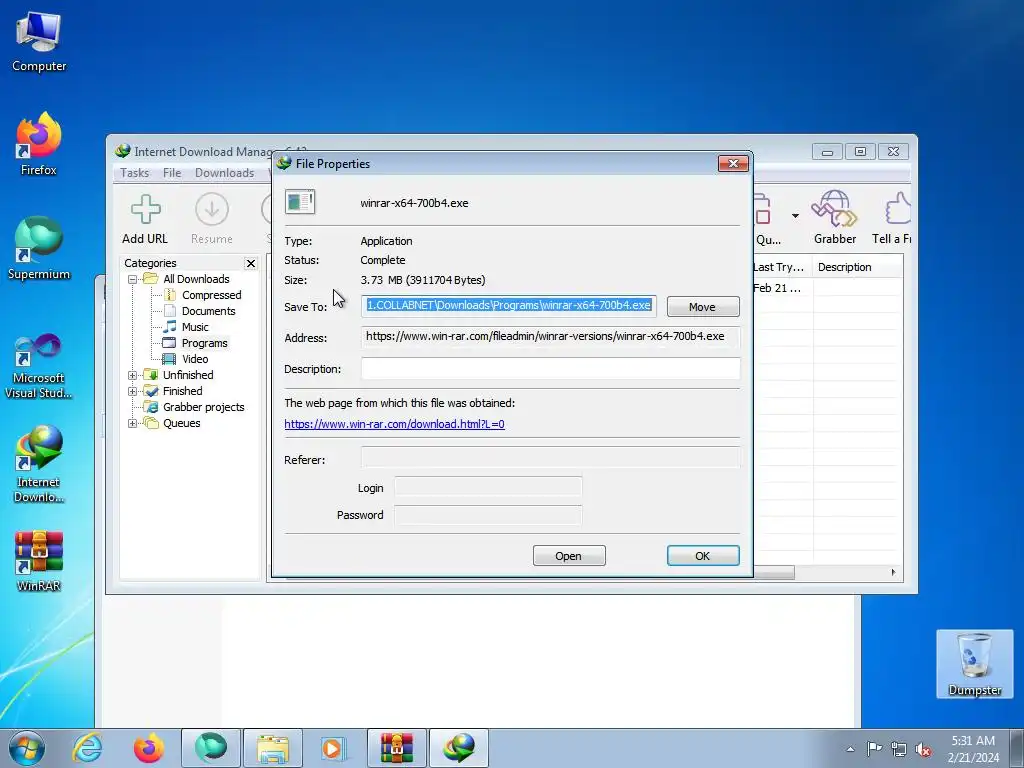Open the queue dropdown arrow in toolbar
1024x768 pixels.
click(795, 216)
